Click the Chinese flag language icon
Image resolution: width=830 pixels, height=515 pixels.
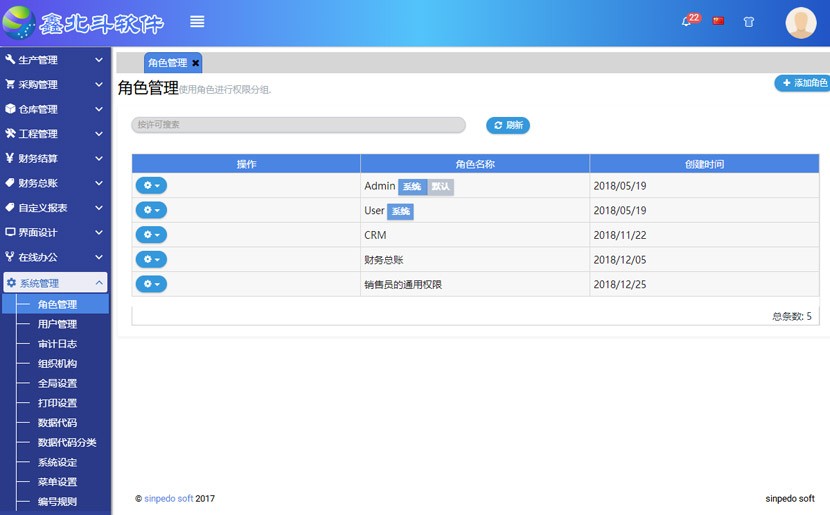718,21
